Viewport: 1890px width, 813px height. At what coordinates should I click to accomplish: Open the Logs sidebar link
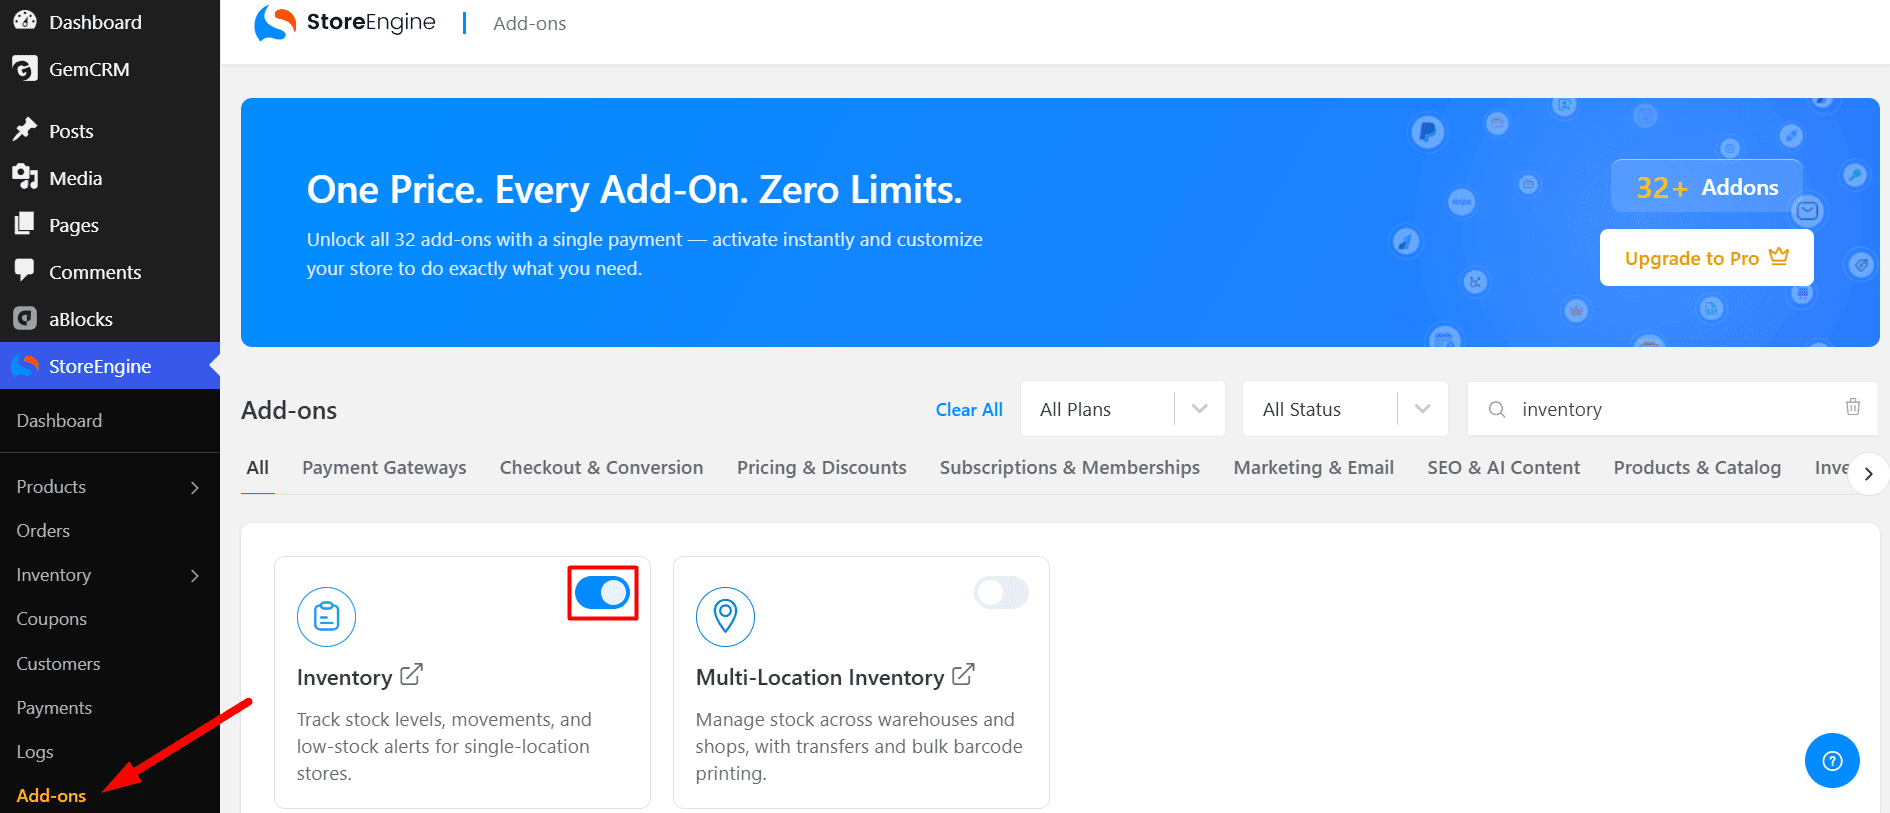[x=35, y=751]
